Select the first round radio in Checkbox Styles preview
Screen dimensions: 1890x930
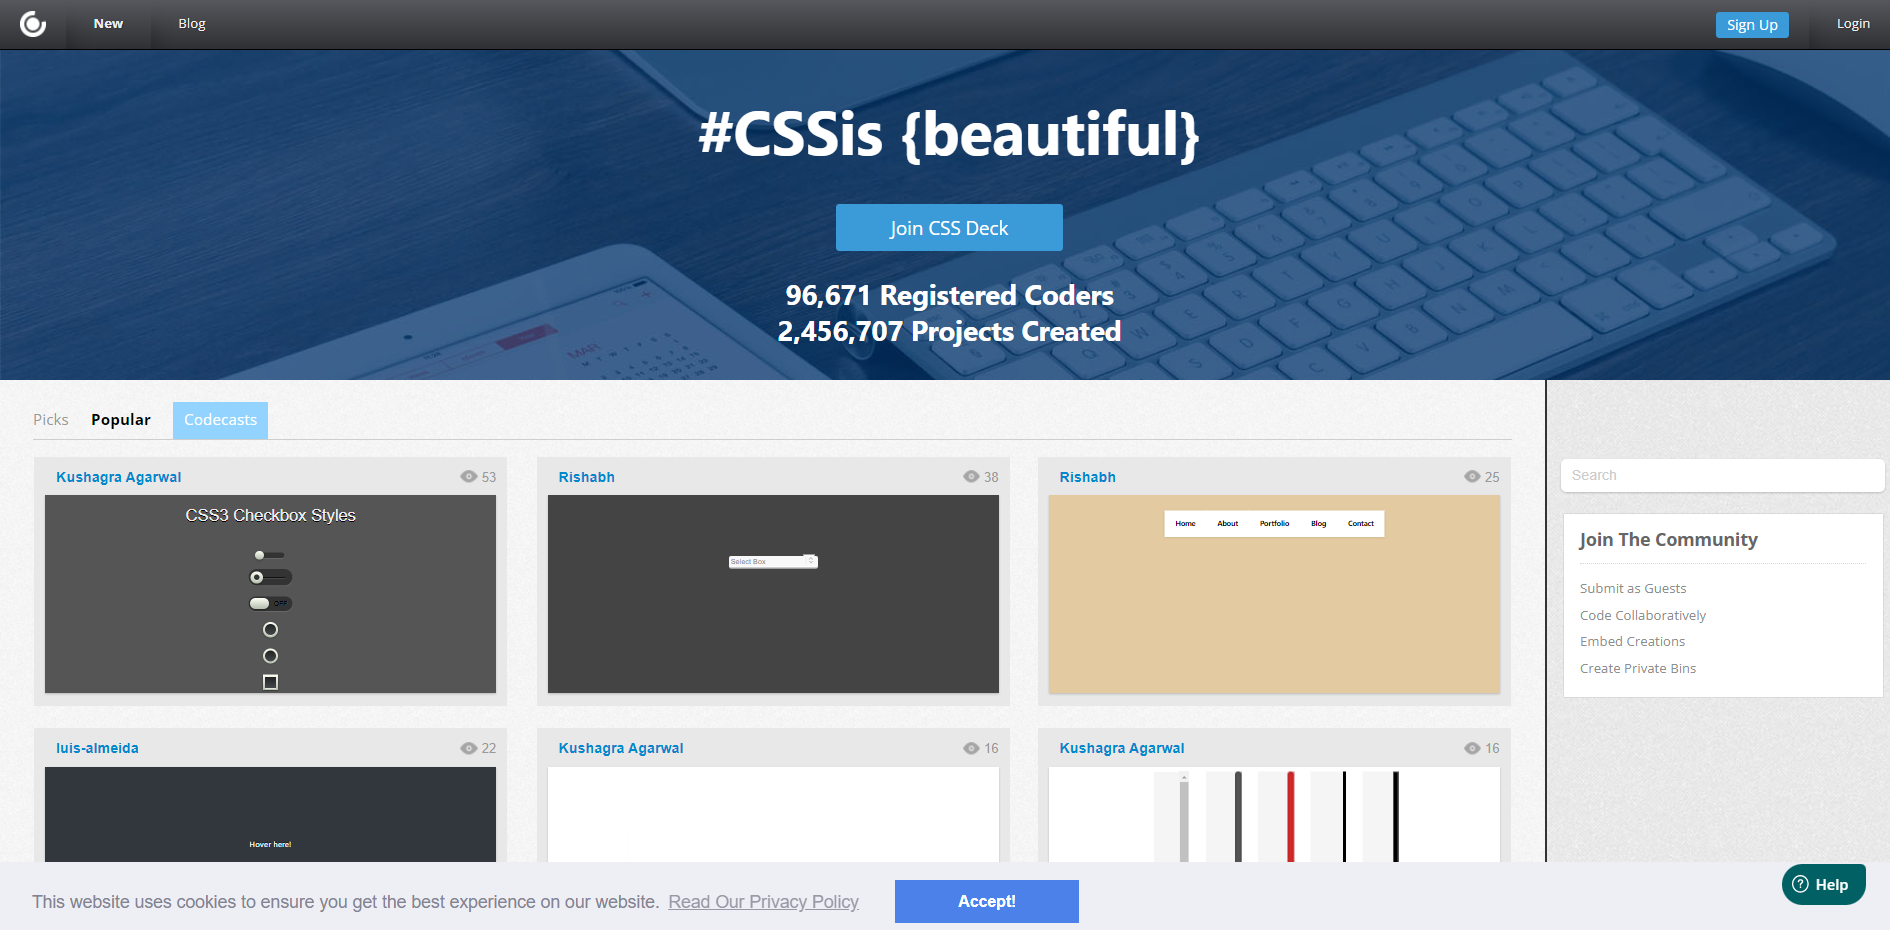click(270, 630)
